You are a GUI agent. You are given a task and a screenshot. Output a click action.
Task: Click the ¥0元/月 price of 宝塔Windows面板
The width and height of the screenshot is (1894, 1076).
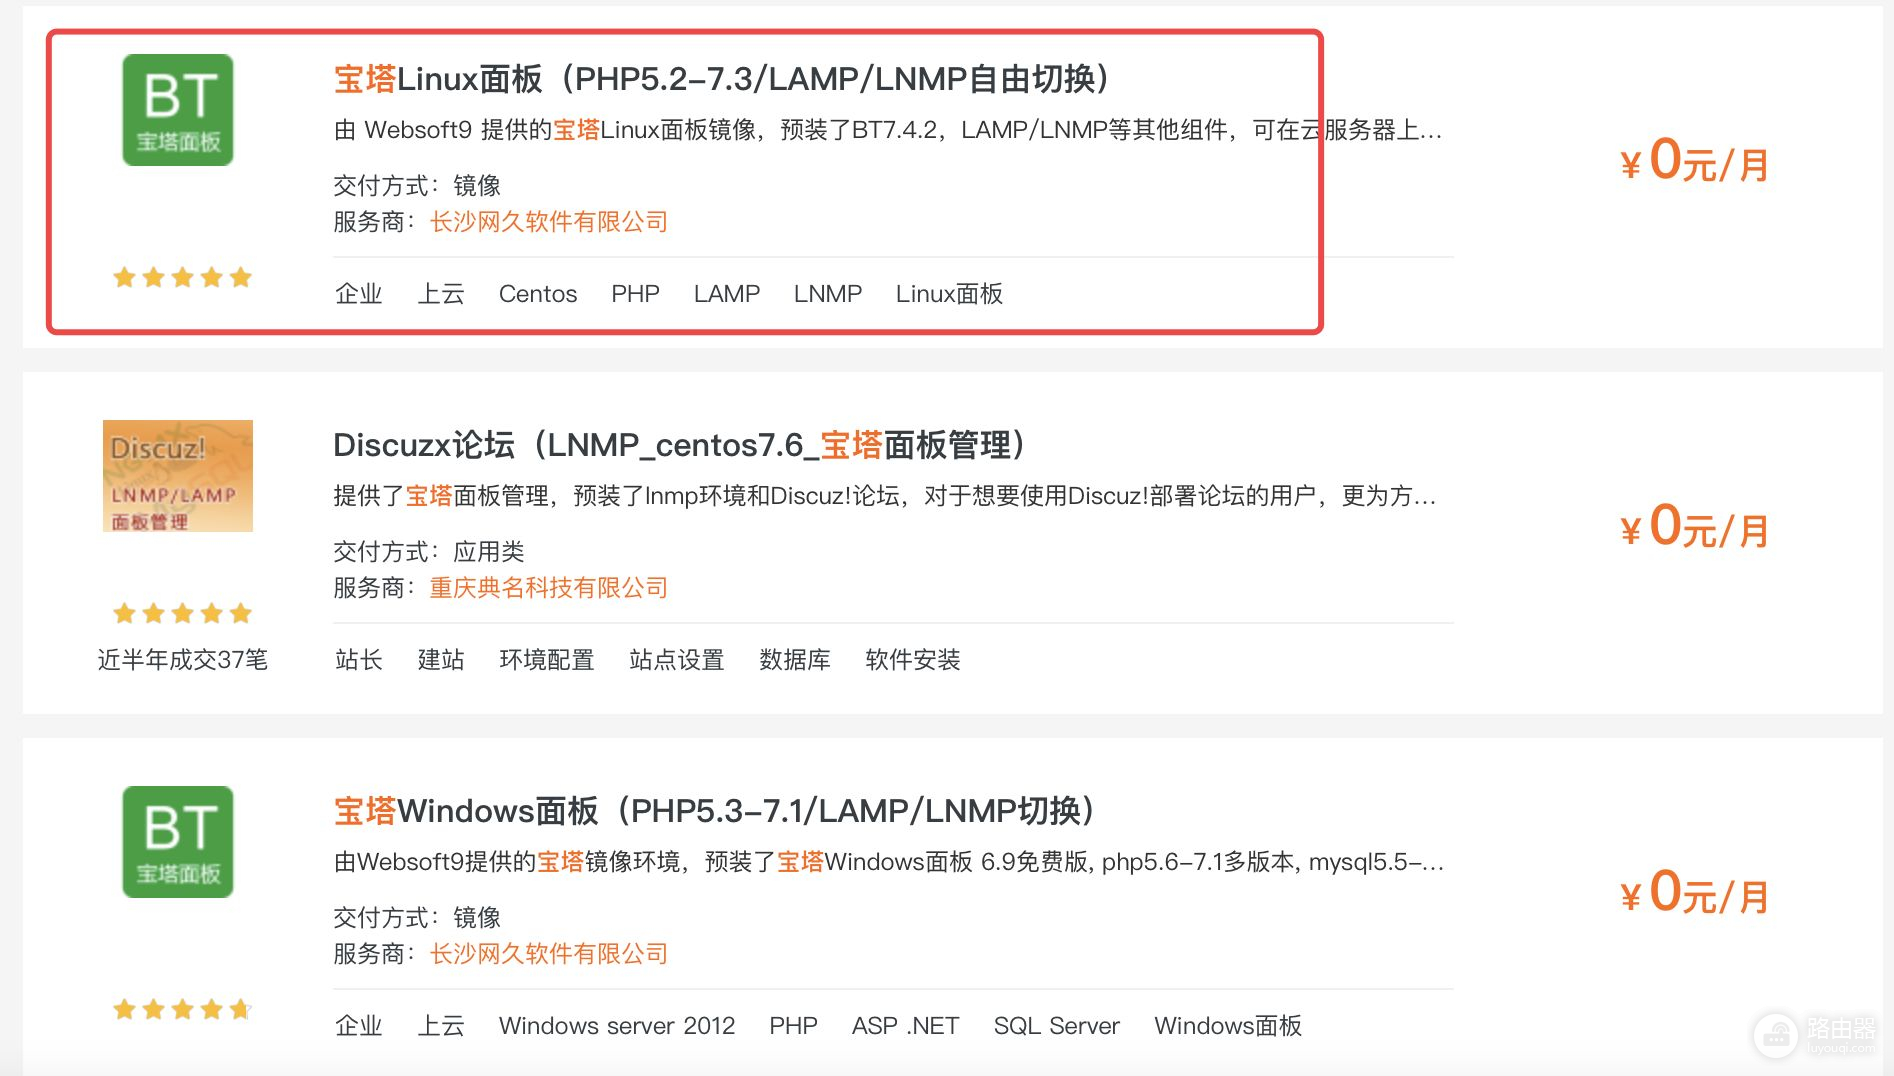pos(1695,893)
